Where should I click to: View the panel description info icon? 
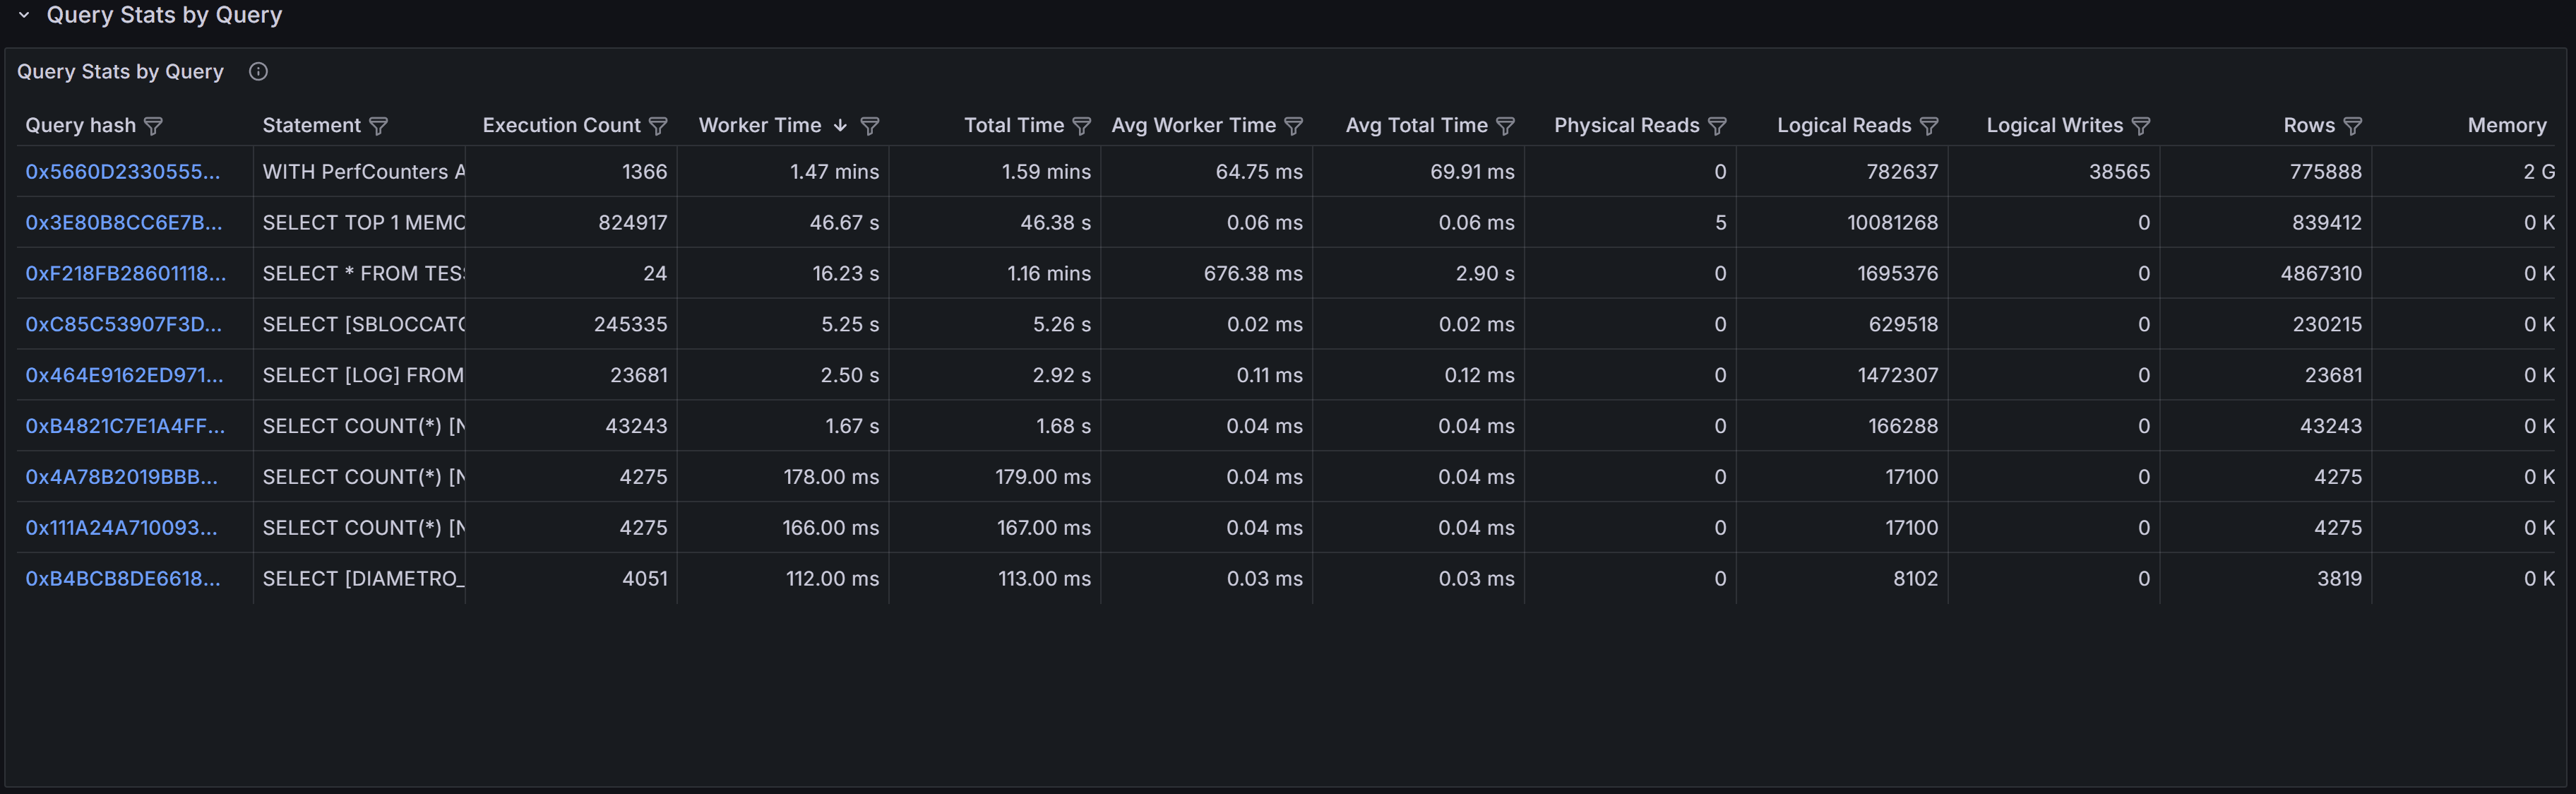258,71
